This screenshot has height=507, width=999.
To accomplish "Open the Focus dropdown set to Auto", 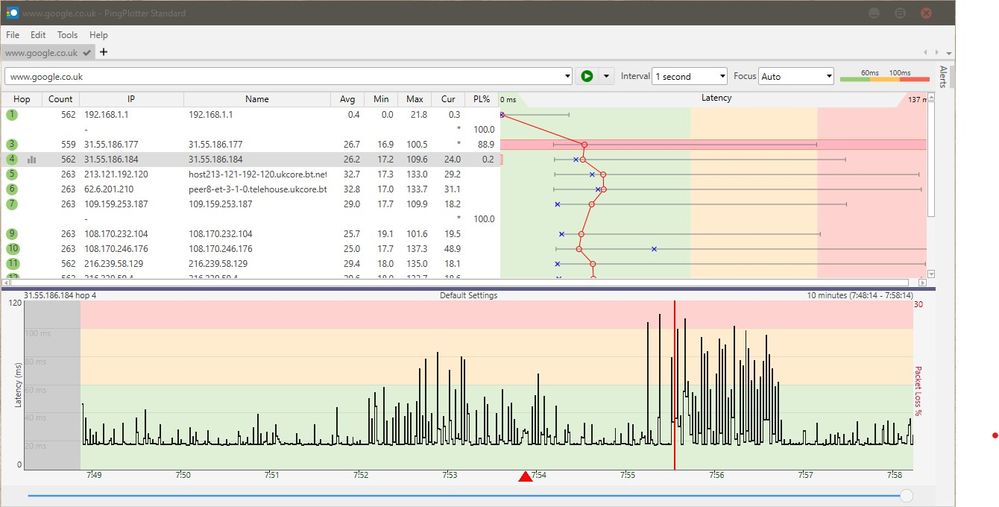I will pos(796,76).
